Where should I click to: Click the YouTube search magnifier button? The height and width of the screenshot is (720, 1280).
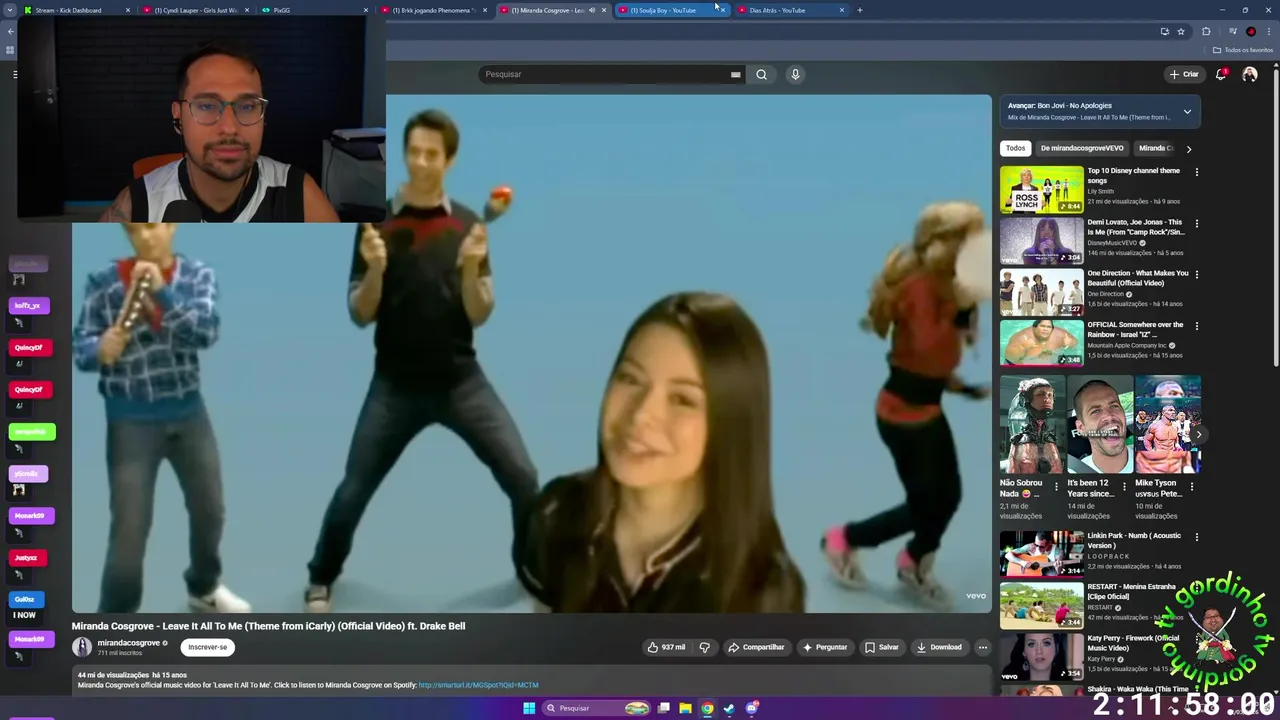point(761,74)
